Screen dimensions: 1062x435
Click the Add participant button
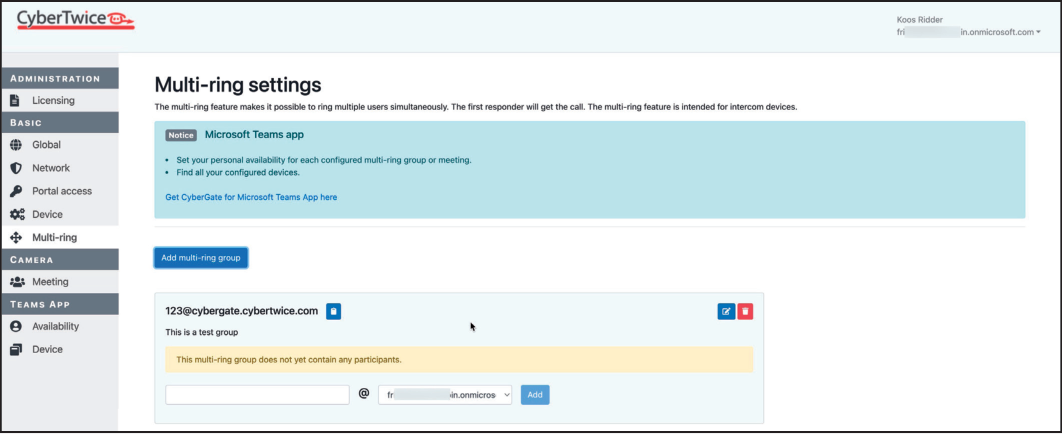[535, 395]
